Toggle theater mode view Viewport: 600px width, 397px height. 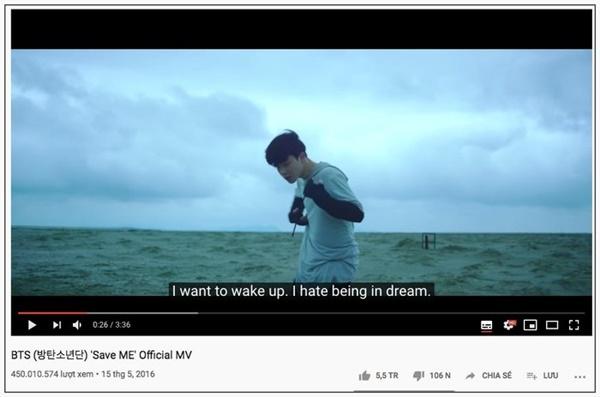click(552, 325)
